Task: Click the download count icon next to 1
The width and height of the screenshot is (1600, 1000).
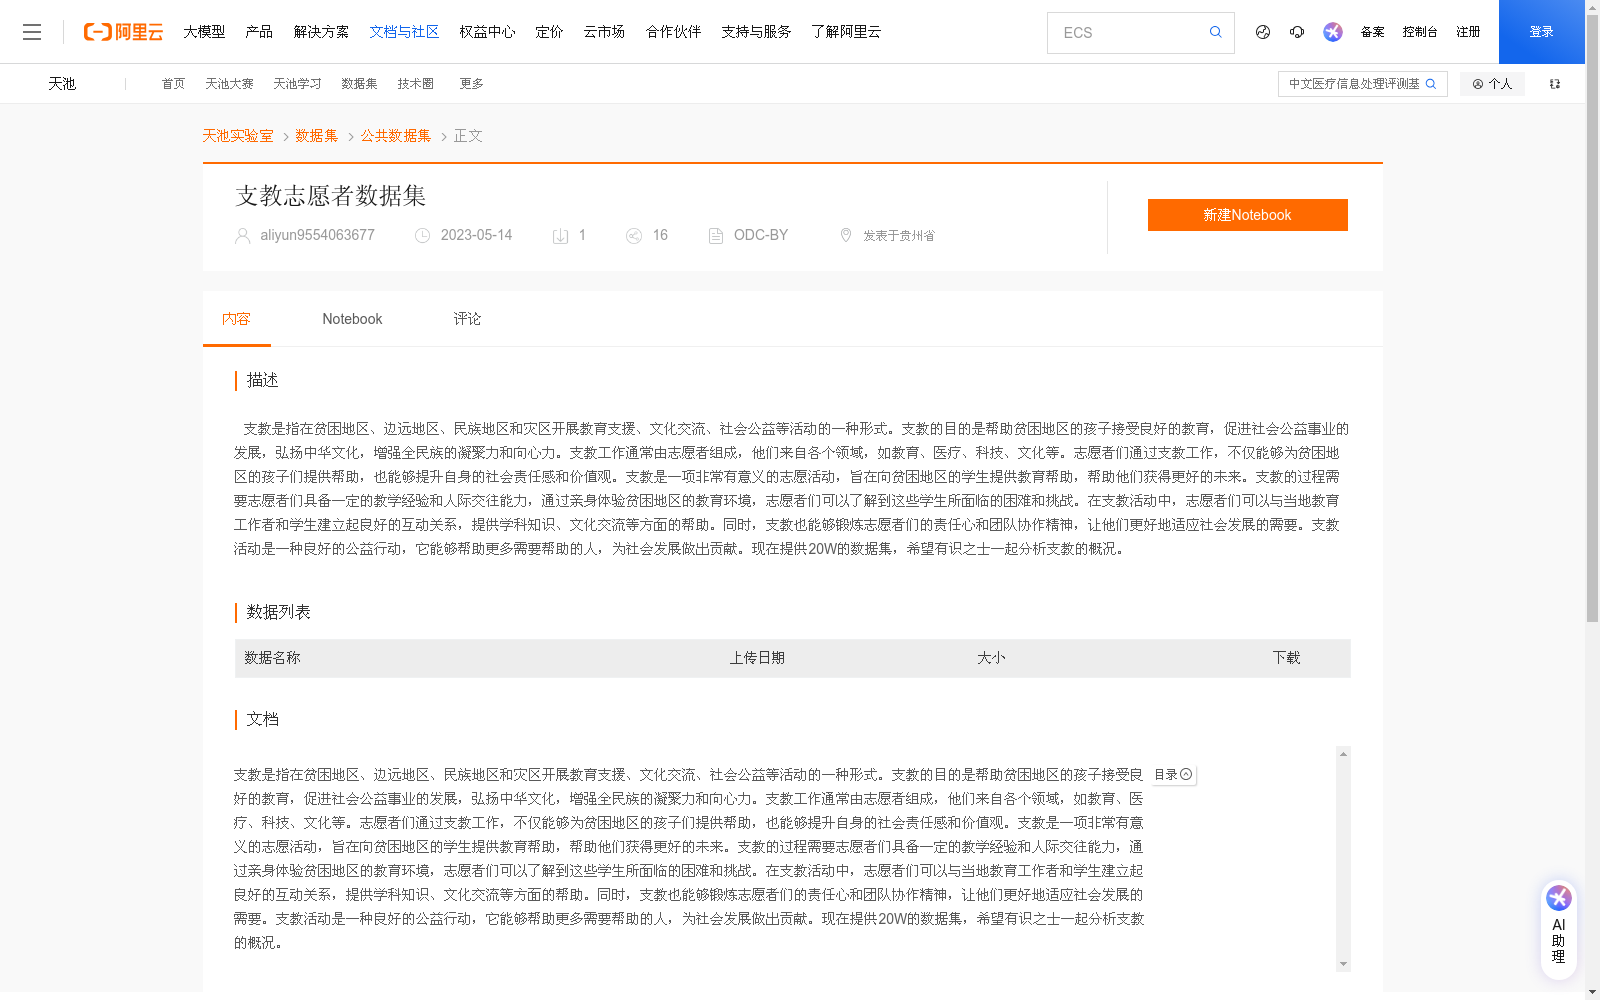Action: (561, 236)
